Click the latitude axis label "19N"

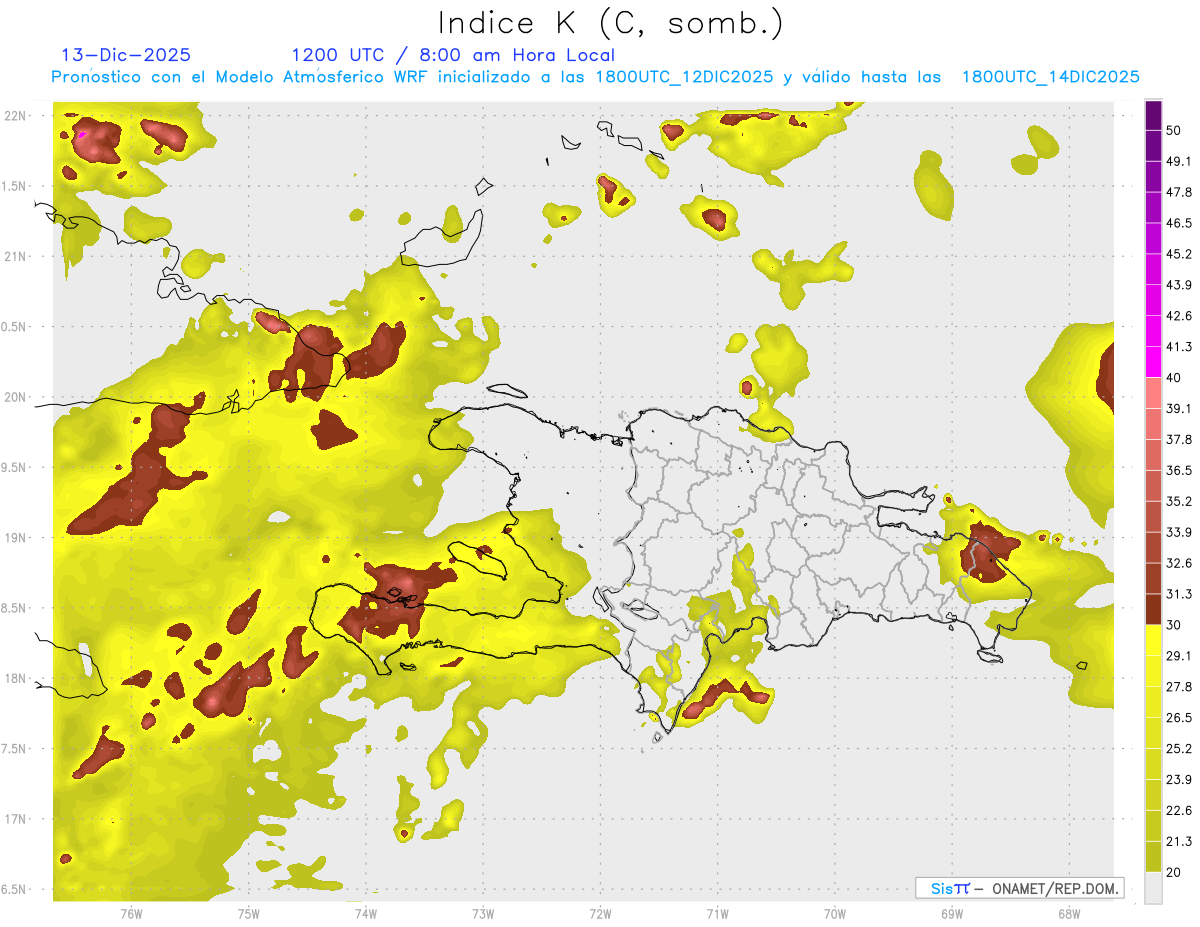pos(15,537)
